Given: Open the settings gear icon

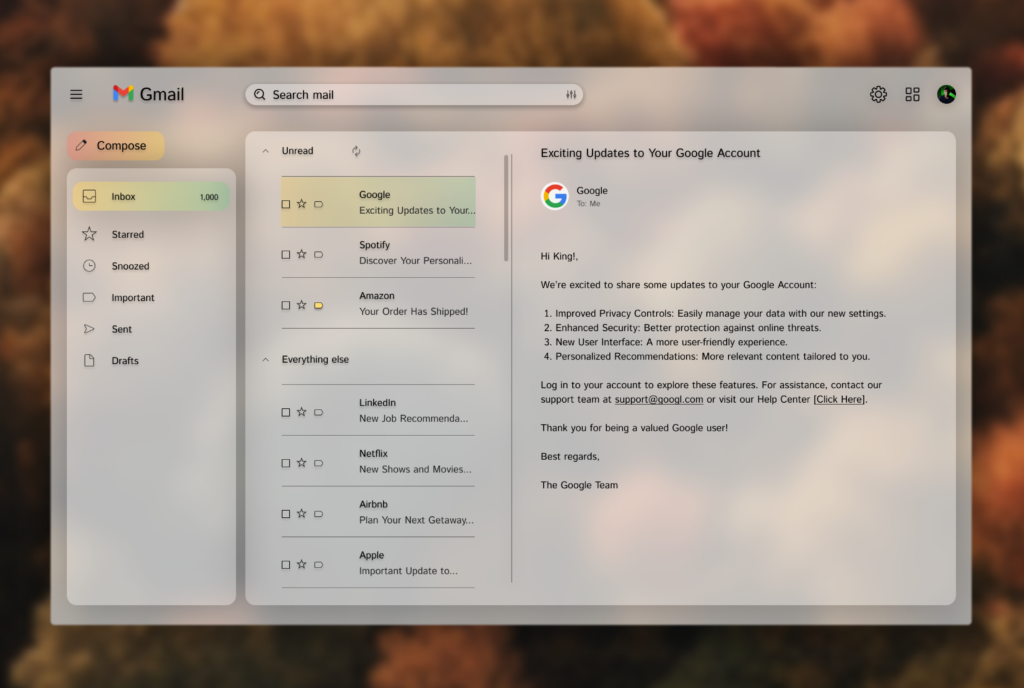Looking at the screenshot, I should tap(878, 94).
